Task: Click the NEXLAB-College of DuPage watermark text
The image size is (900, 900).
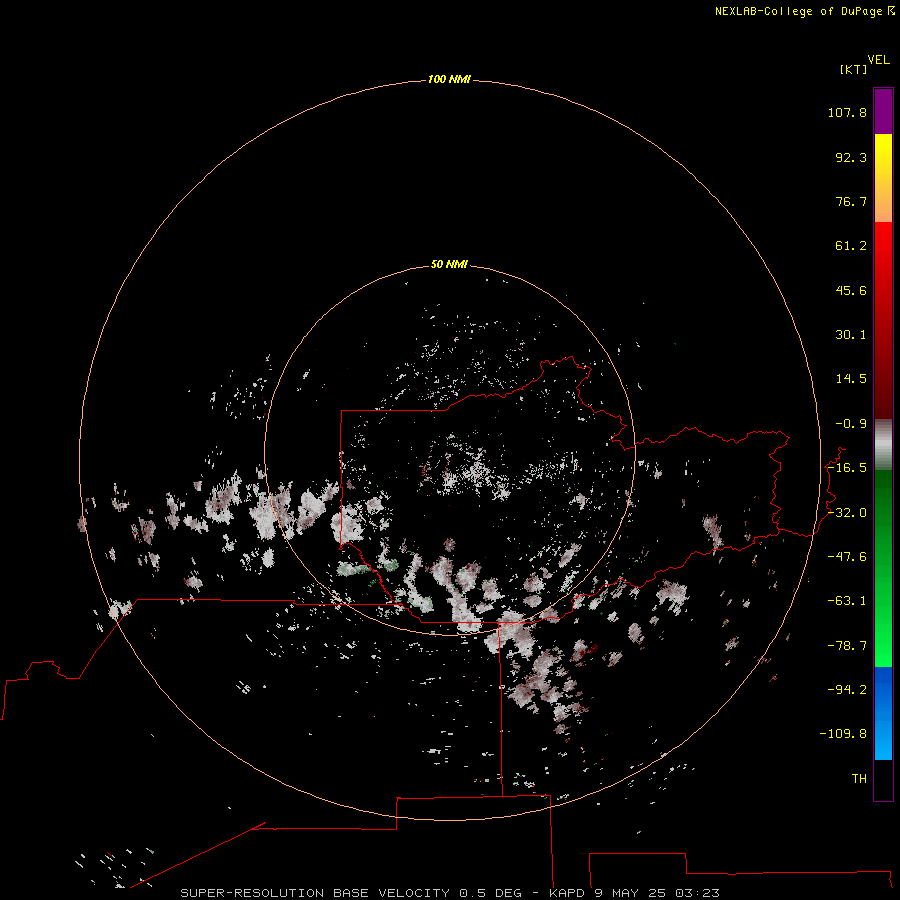Action: [x=805, y=11]
